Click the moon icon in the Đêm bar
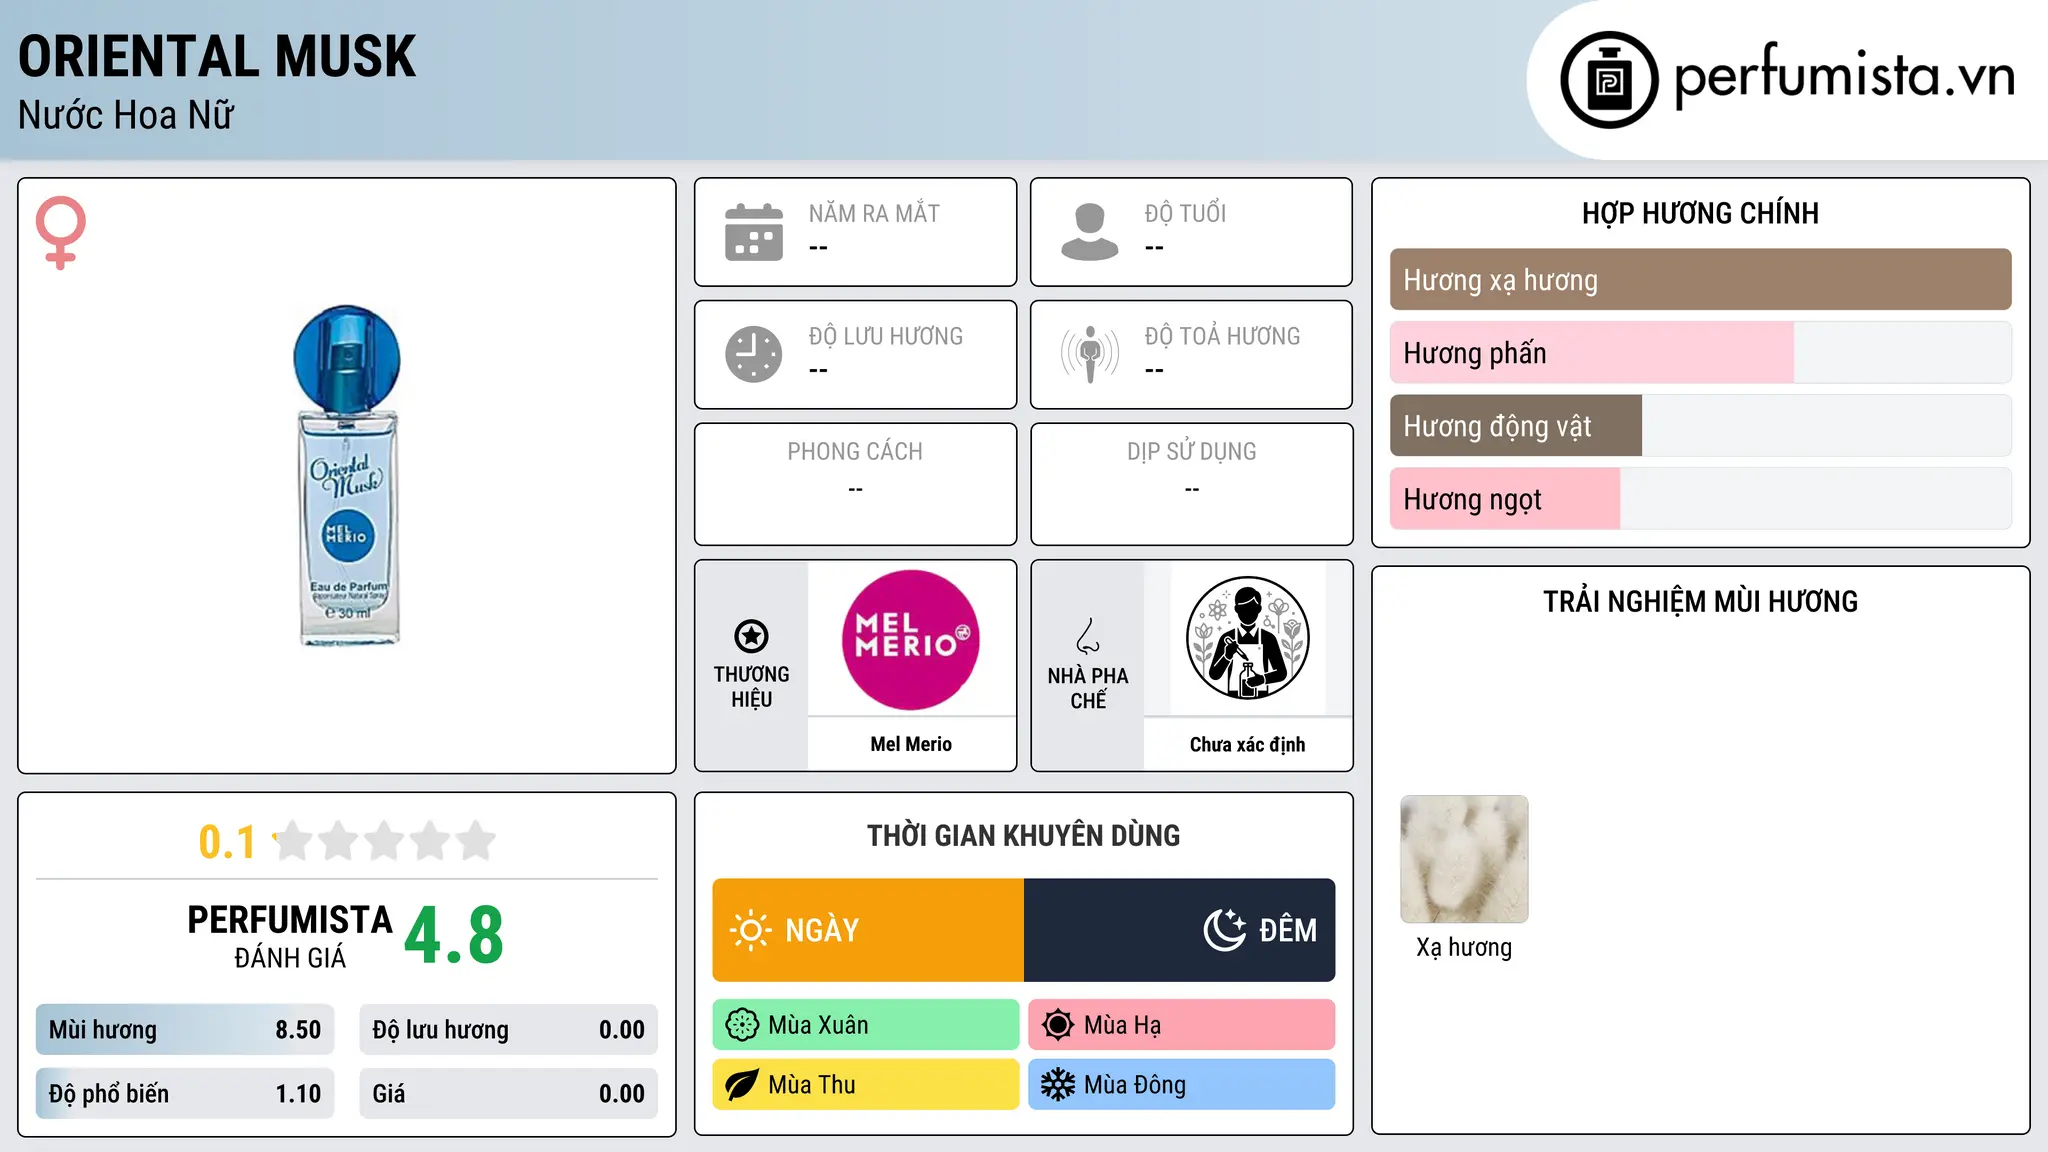This screenshot has height=1152, width=2048. [x=1225, y=930]
